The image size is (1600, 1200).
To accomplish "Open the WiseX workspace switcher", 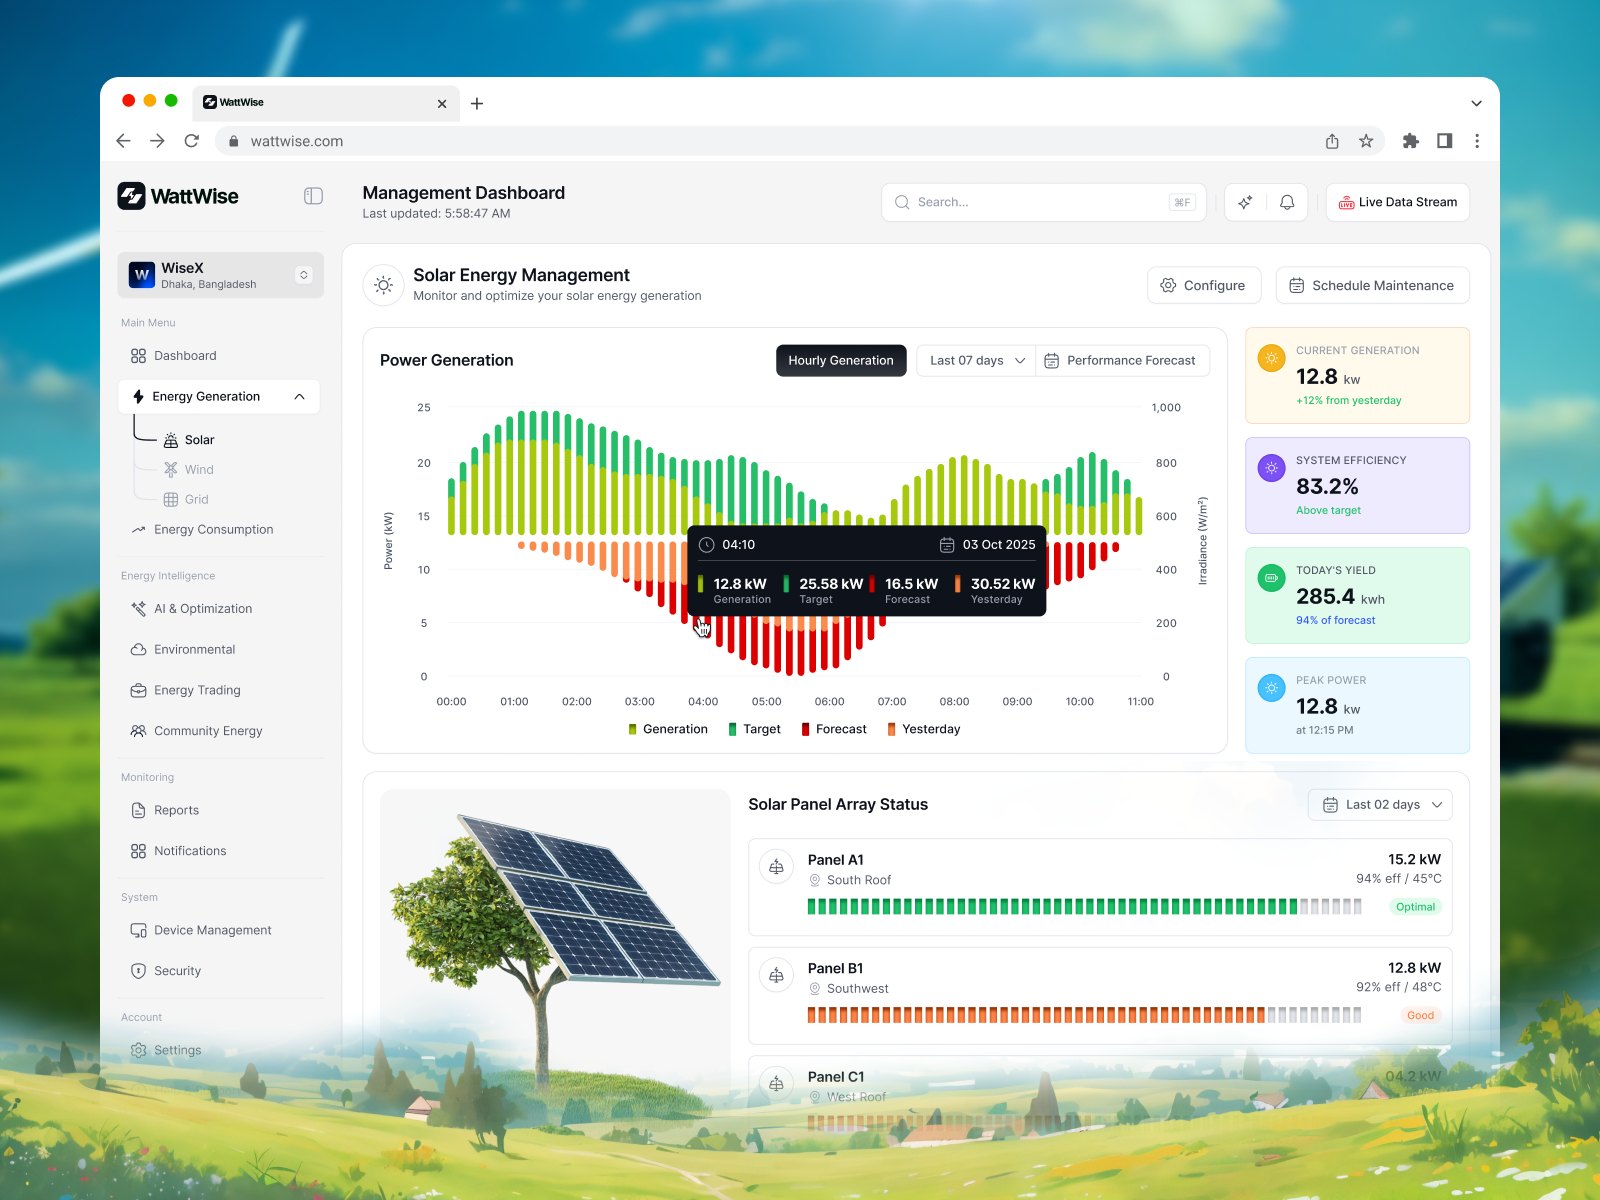I will [221, 275].
